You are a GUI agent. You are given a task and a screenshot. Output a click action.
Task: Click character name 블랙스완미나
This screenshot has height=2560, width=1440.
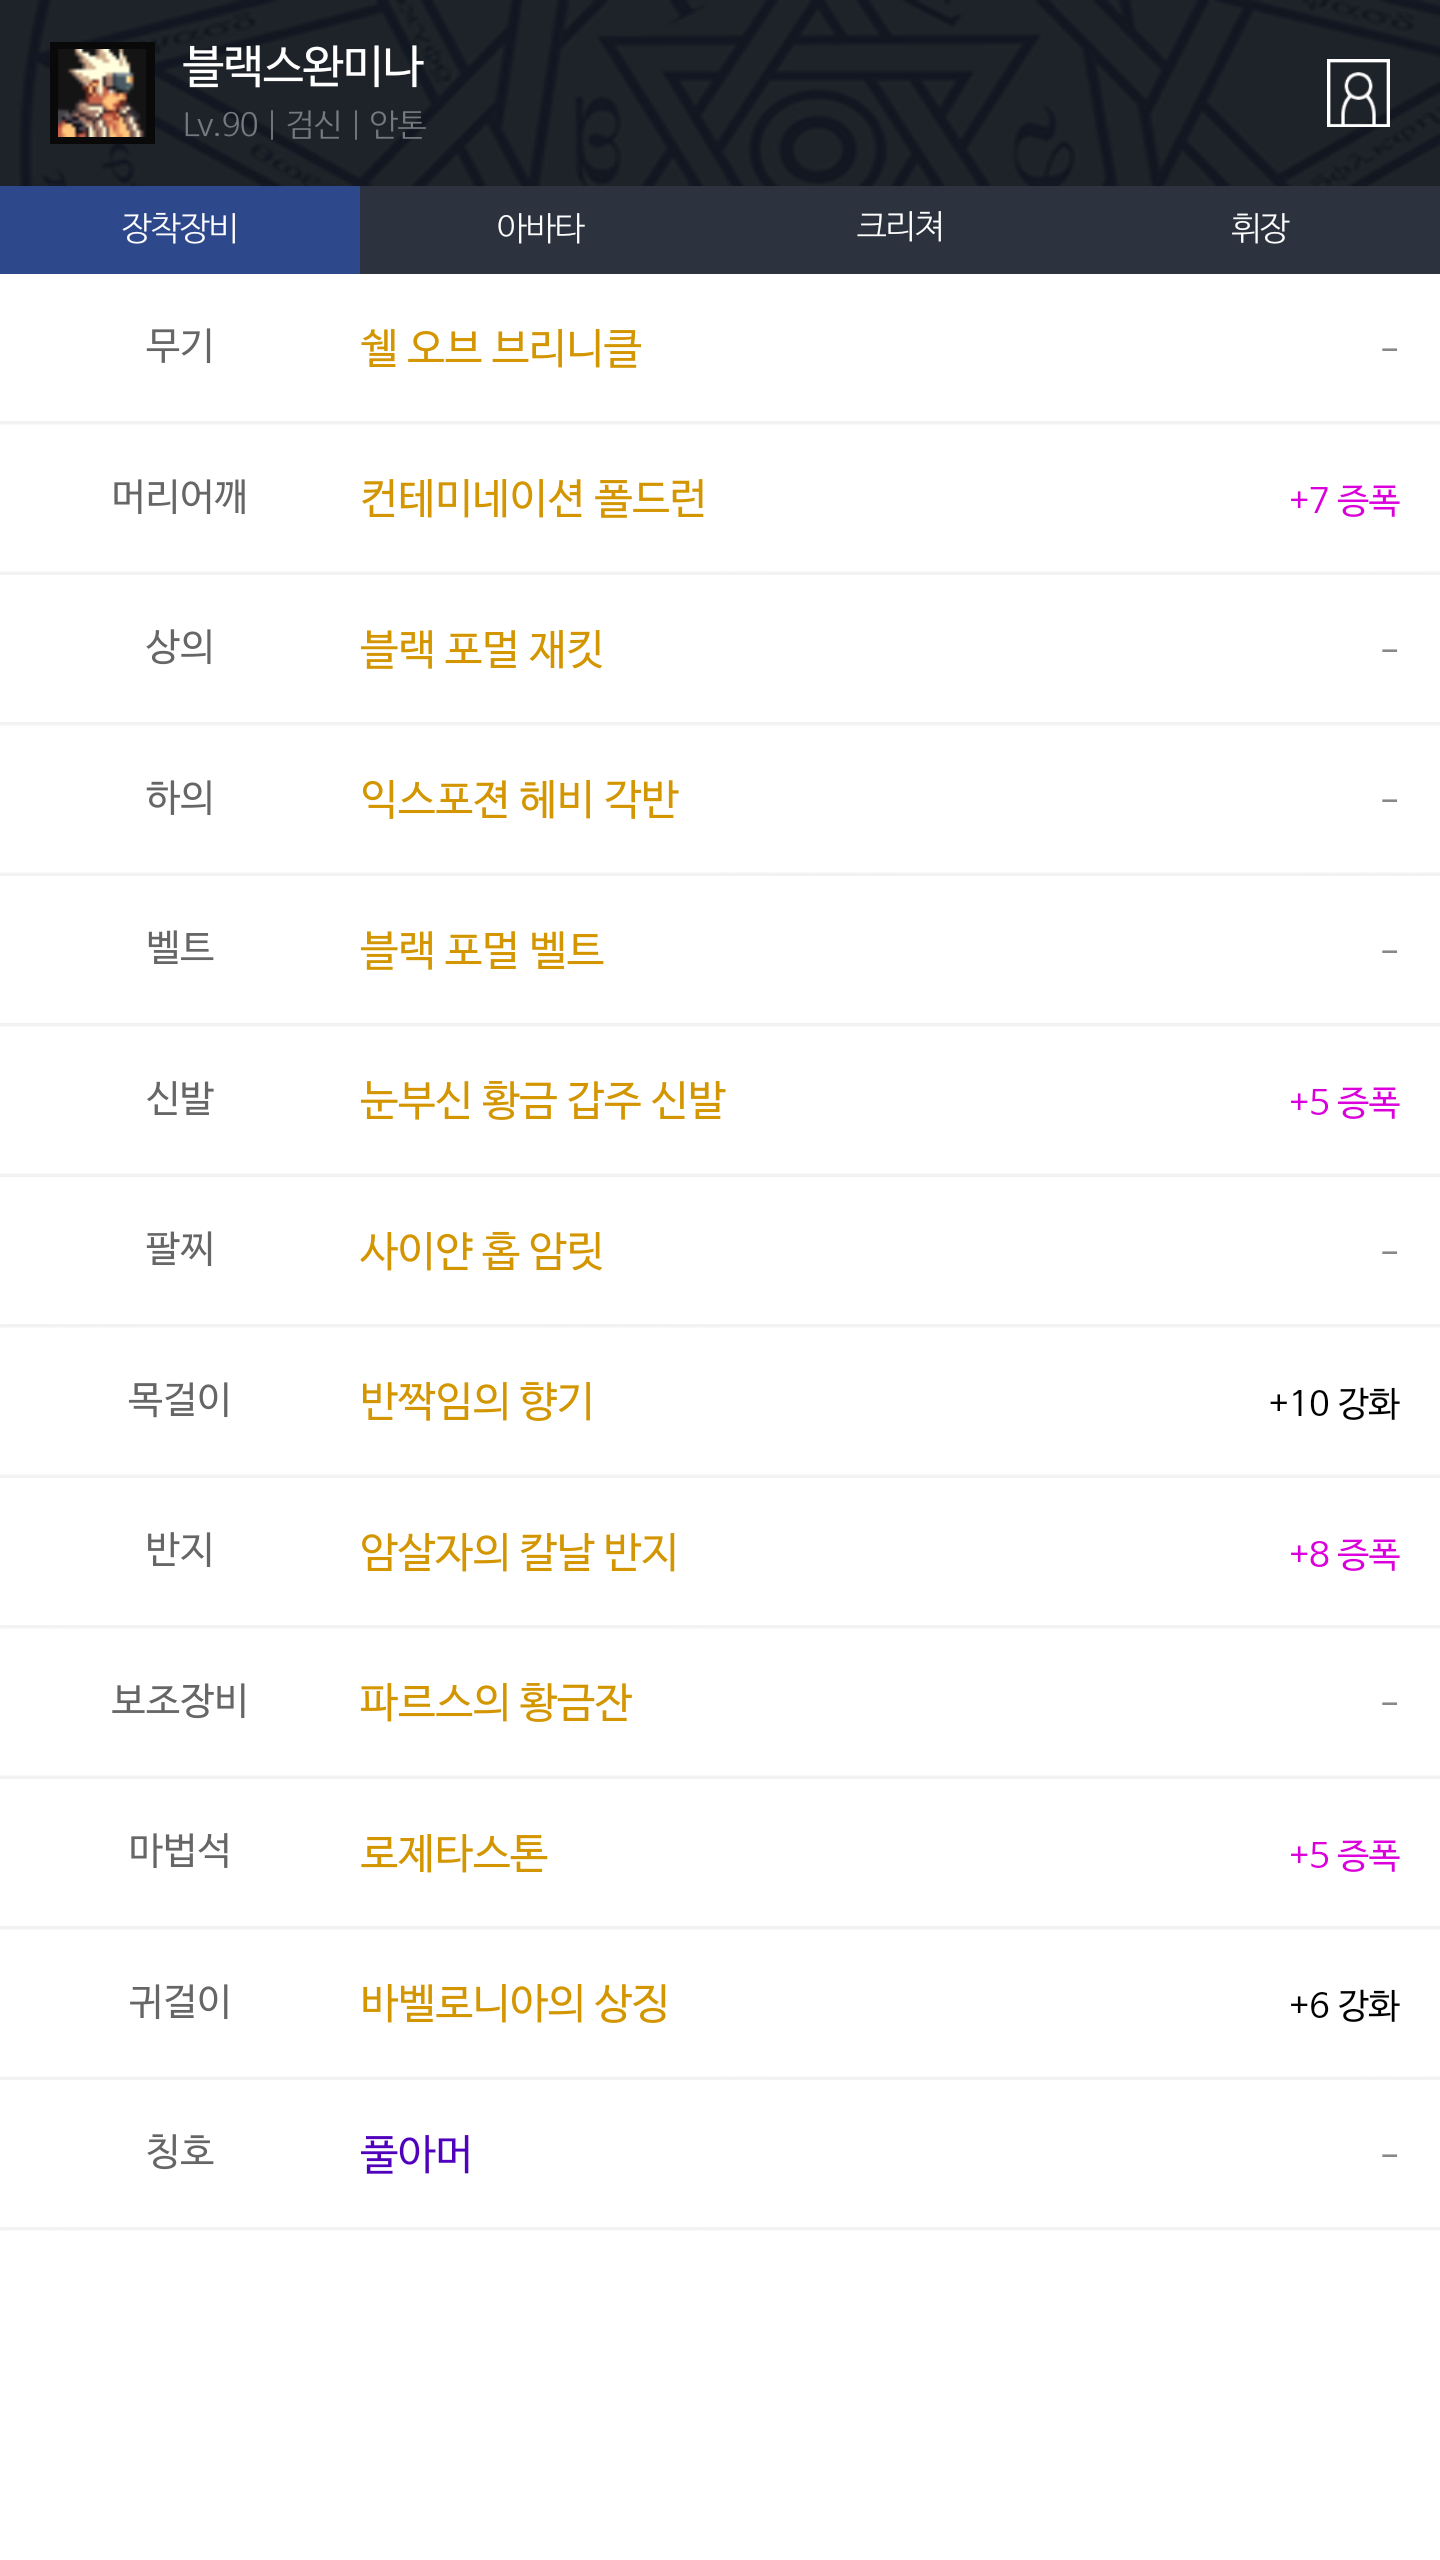coord(303,66)
